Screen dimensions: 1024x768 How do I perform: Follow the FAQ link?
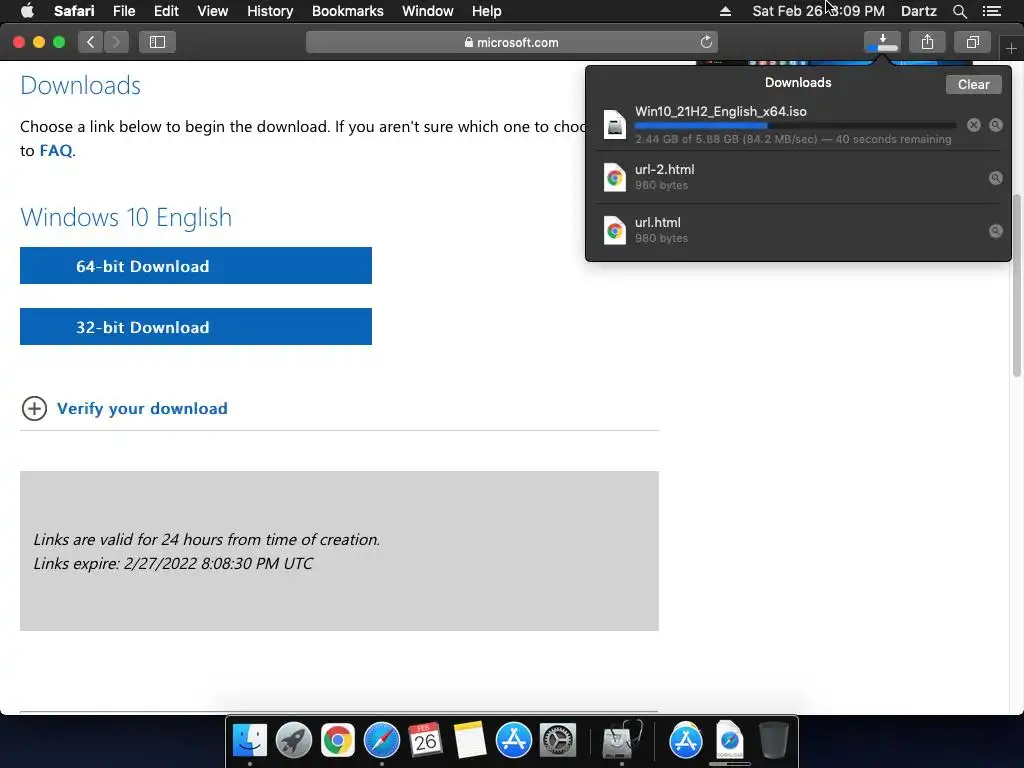[56, 150]
